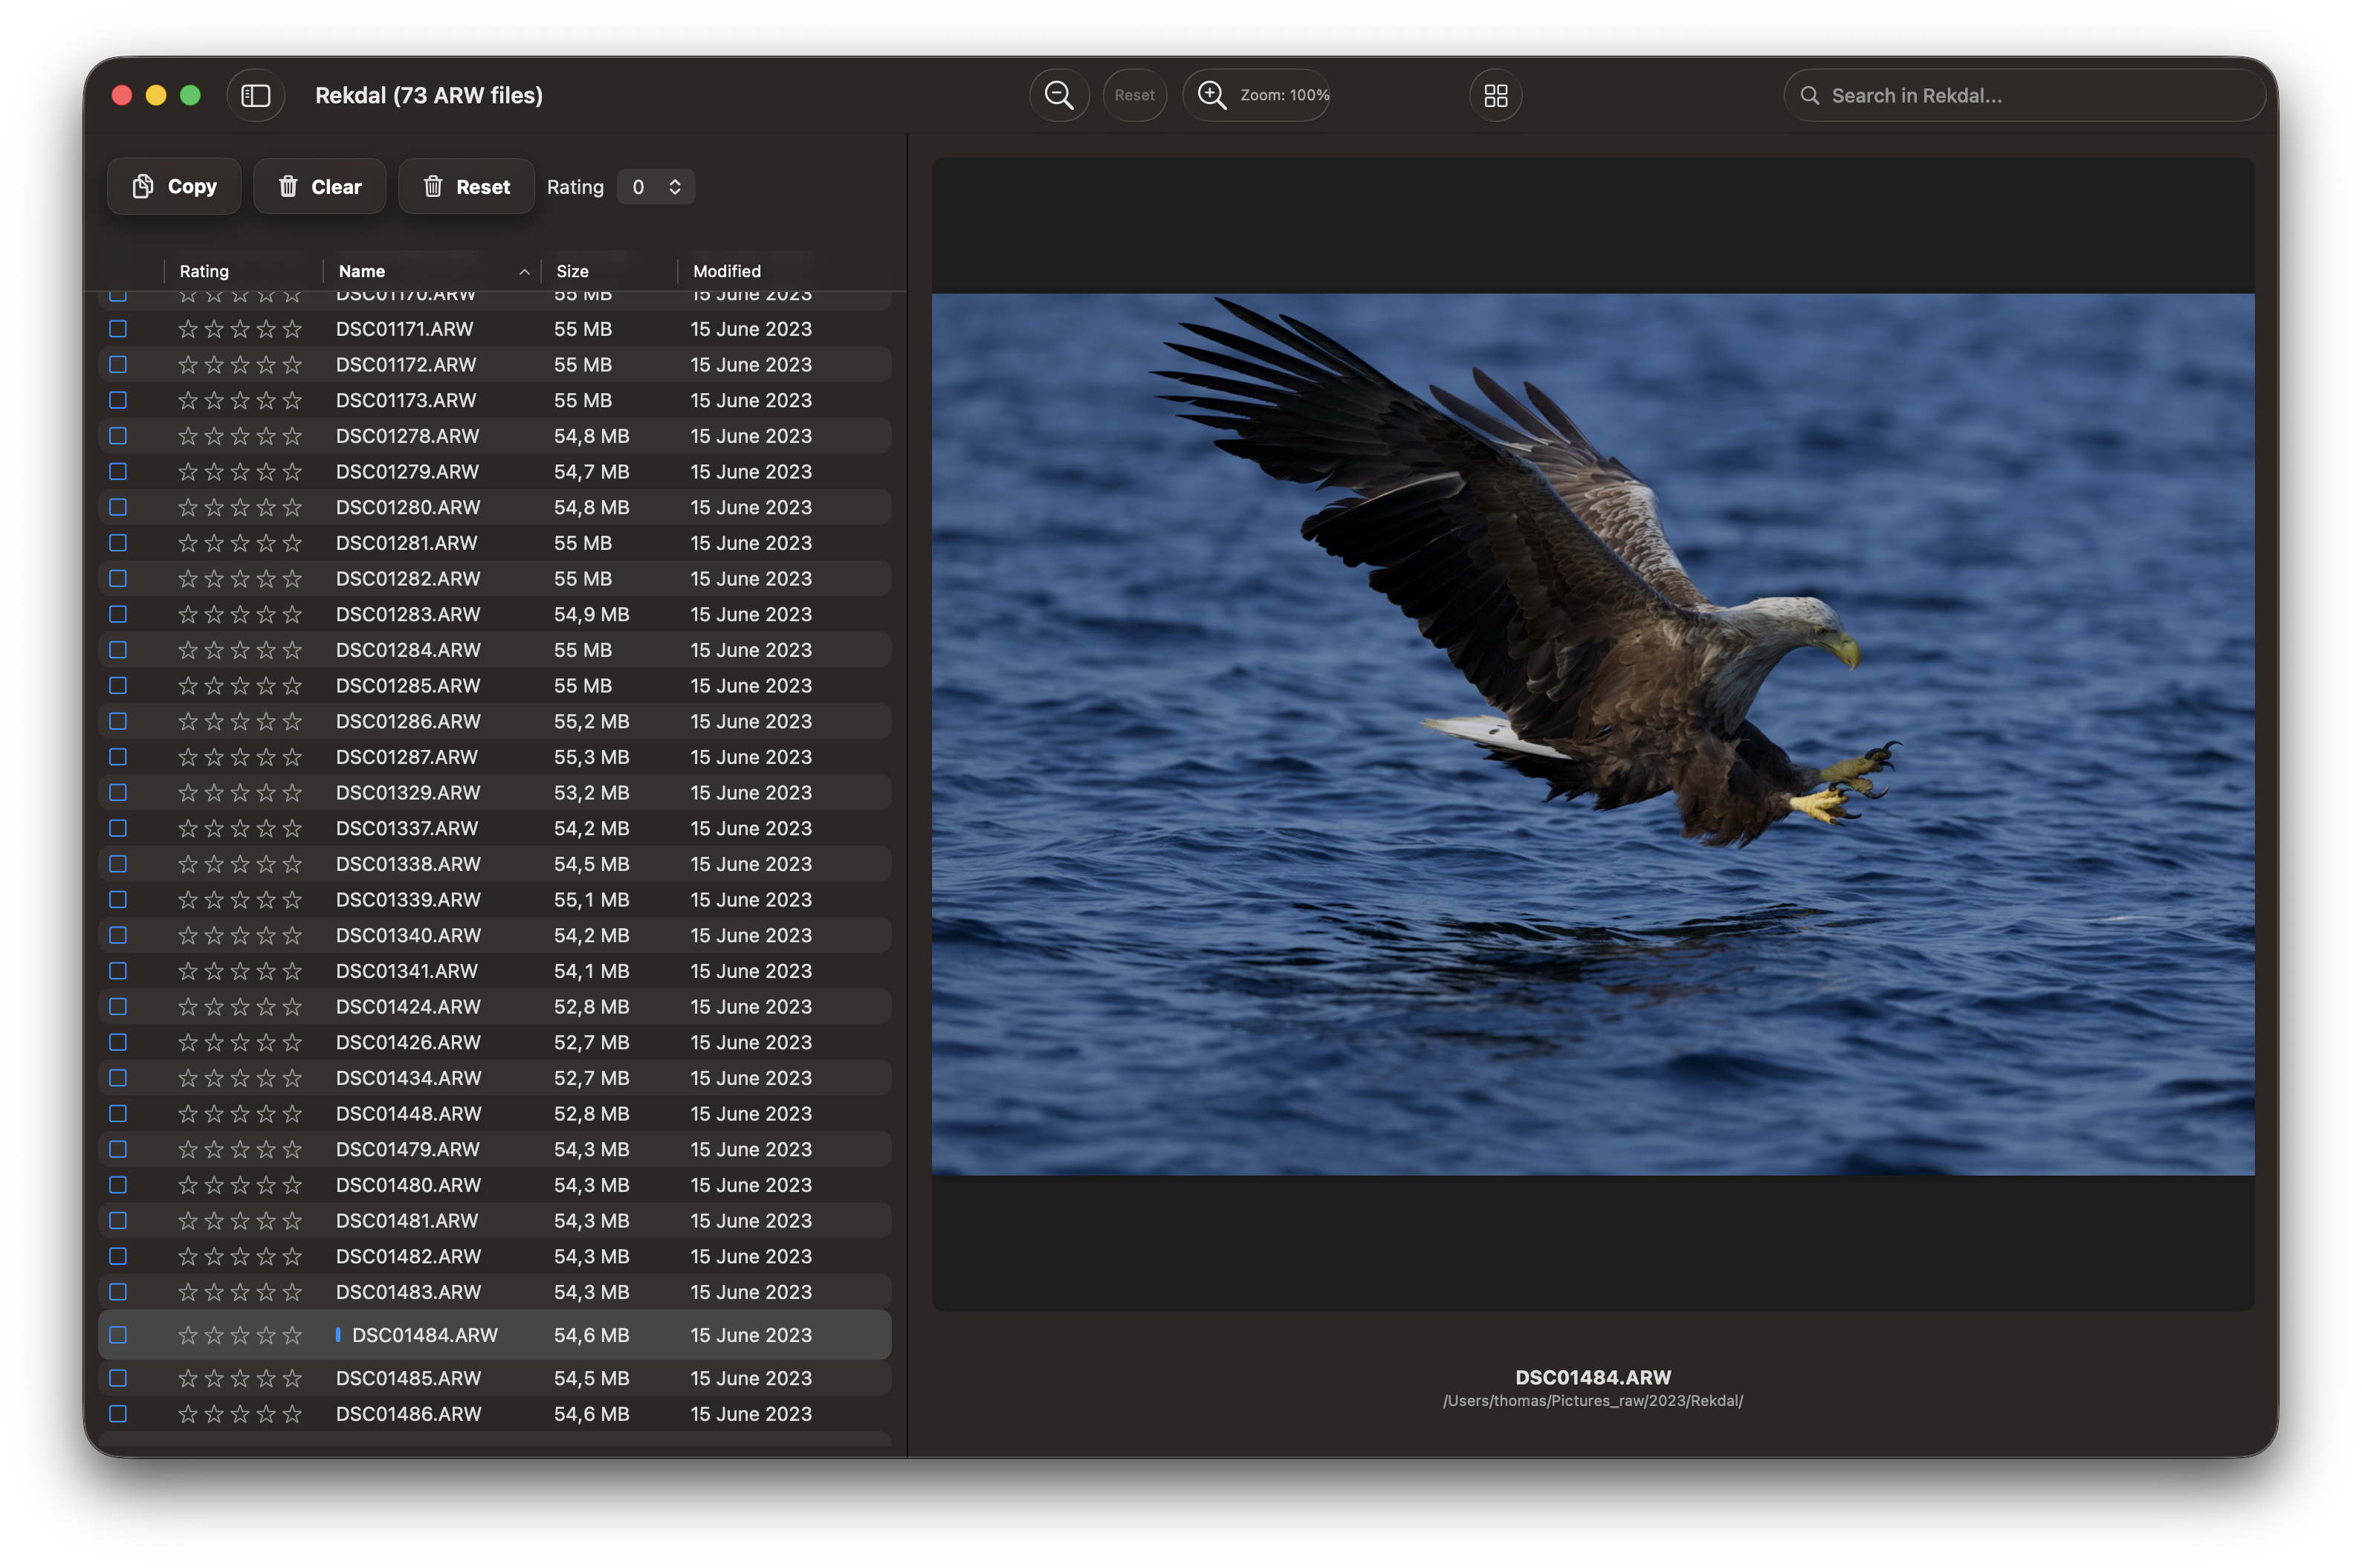Toggle the sidebar panel icon
This screenshot has height=1568, width=2362.
tap(256, 95)
